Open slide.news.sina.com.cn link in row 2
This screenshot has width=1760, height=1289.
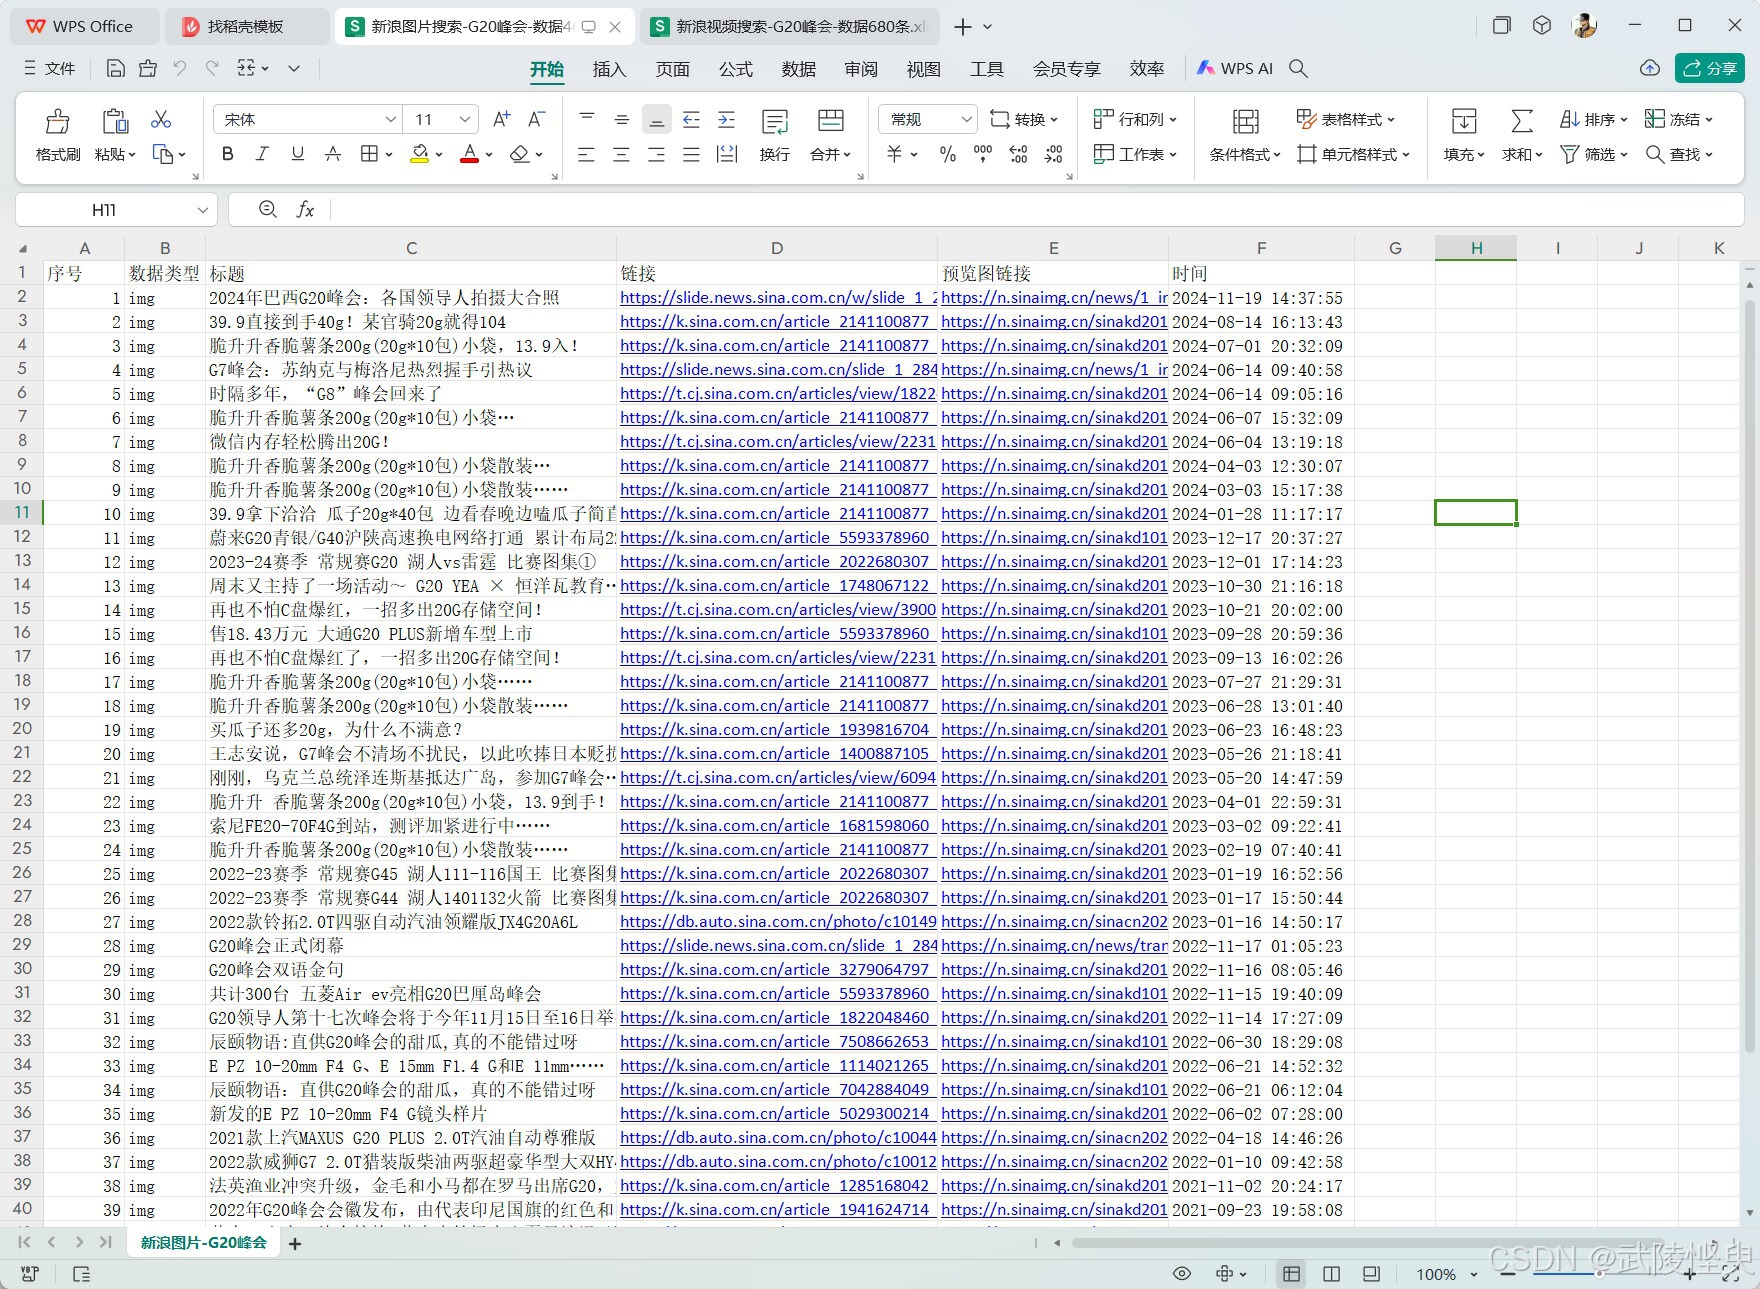pos(778,298)
